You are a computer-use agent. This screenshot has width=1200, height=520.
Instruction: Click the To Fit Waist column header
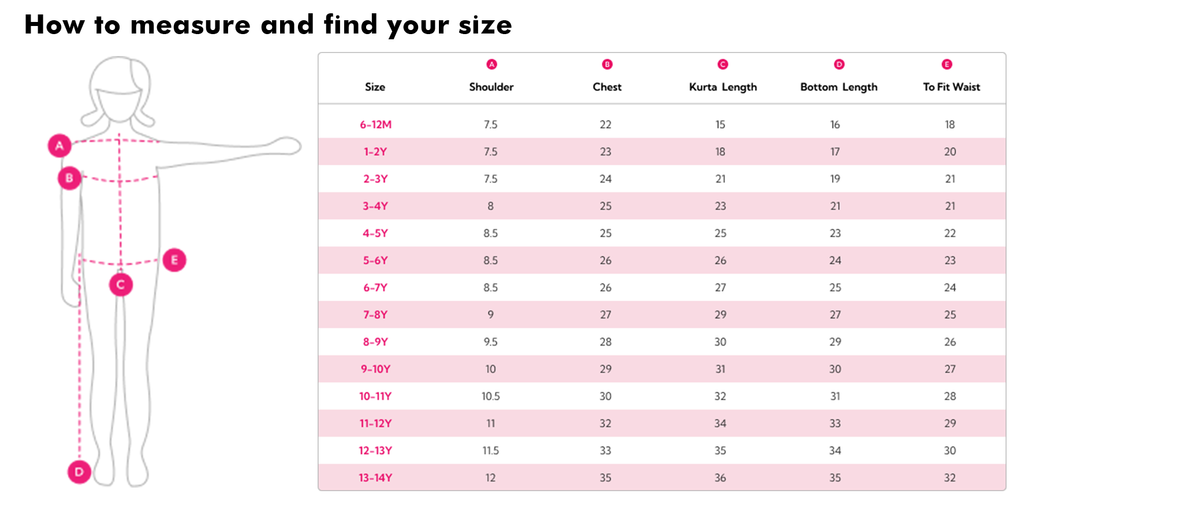pos(951,87)
